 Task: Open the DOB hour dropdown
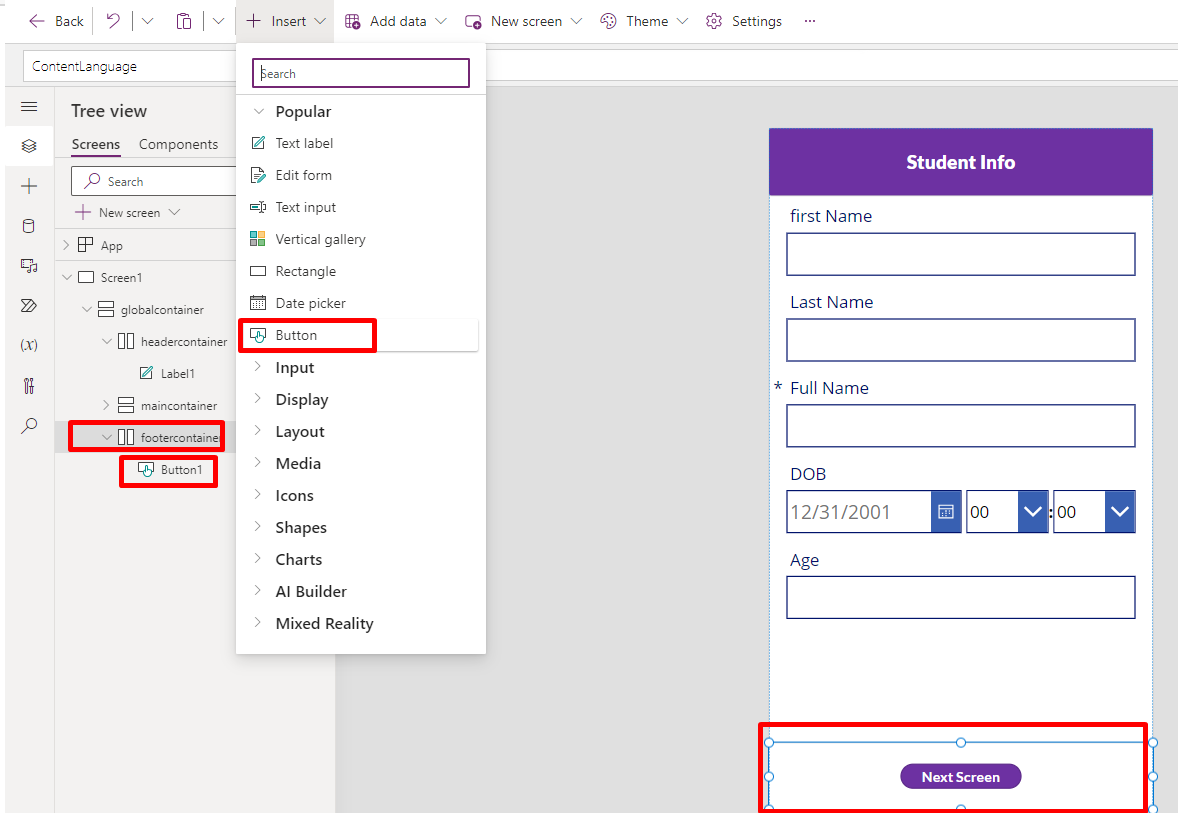coord(1032,512)
